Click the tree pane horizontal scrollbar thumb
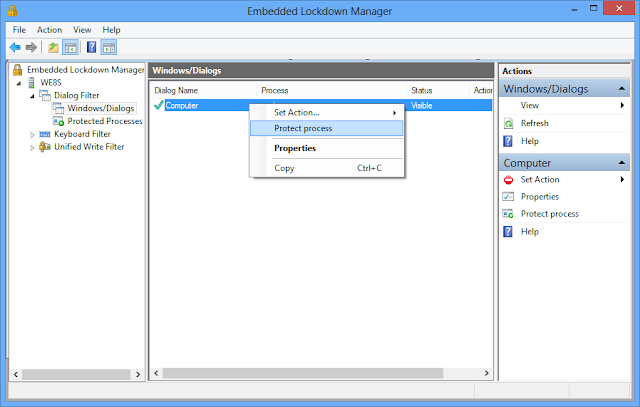The image size is (640, 407). (76, 374)
